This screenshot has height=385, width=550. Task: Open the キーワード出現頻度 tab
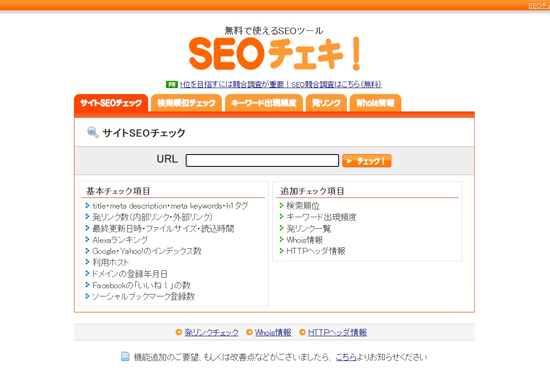(264, 103)
